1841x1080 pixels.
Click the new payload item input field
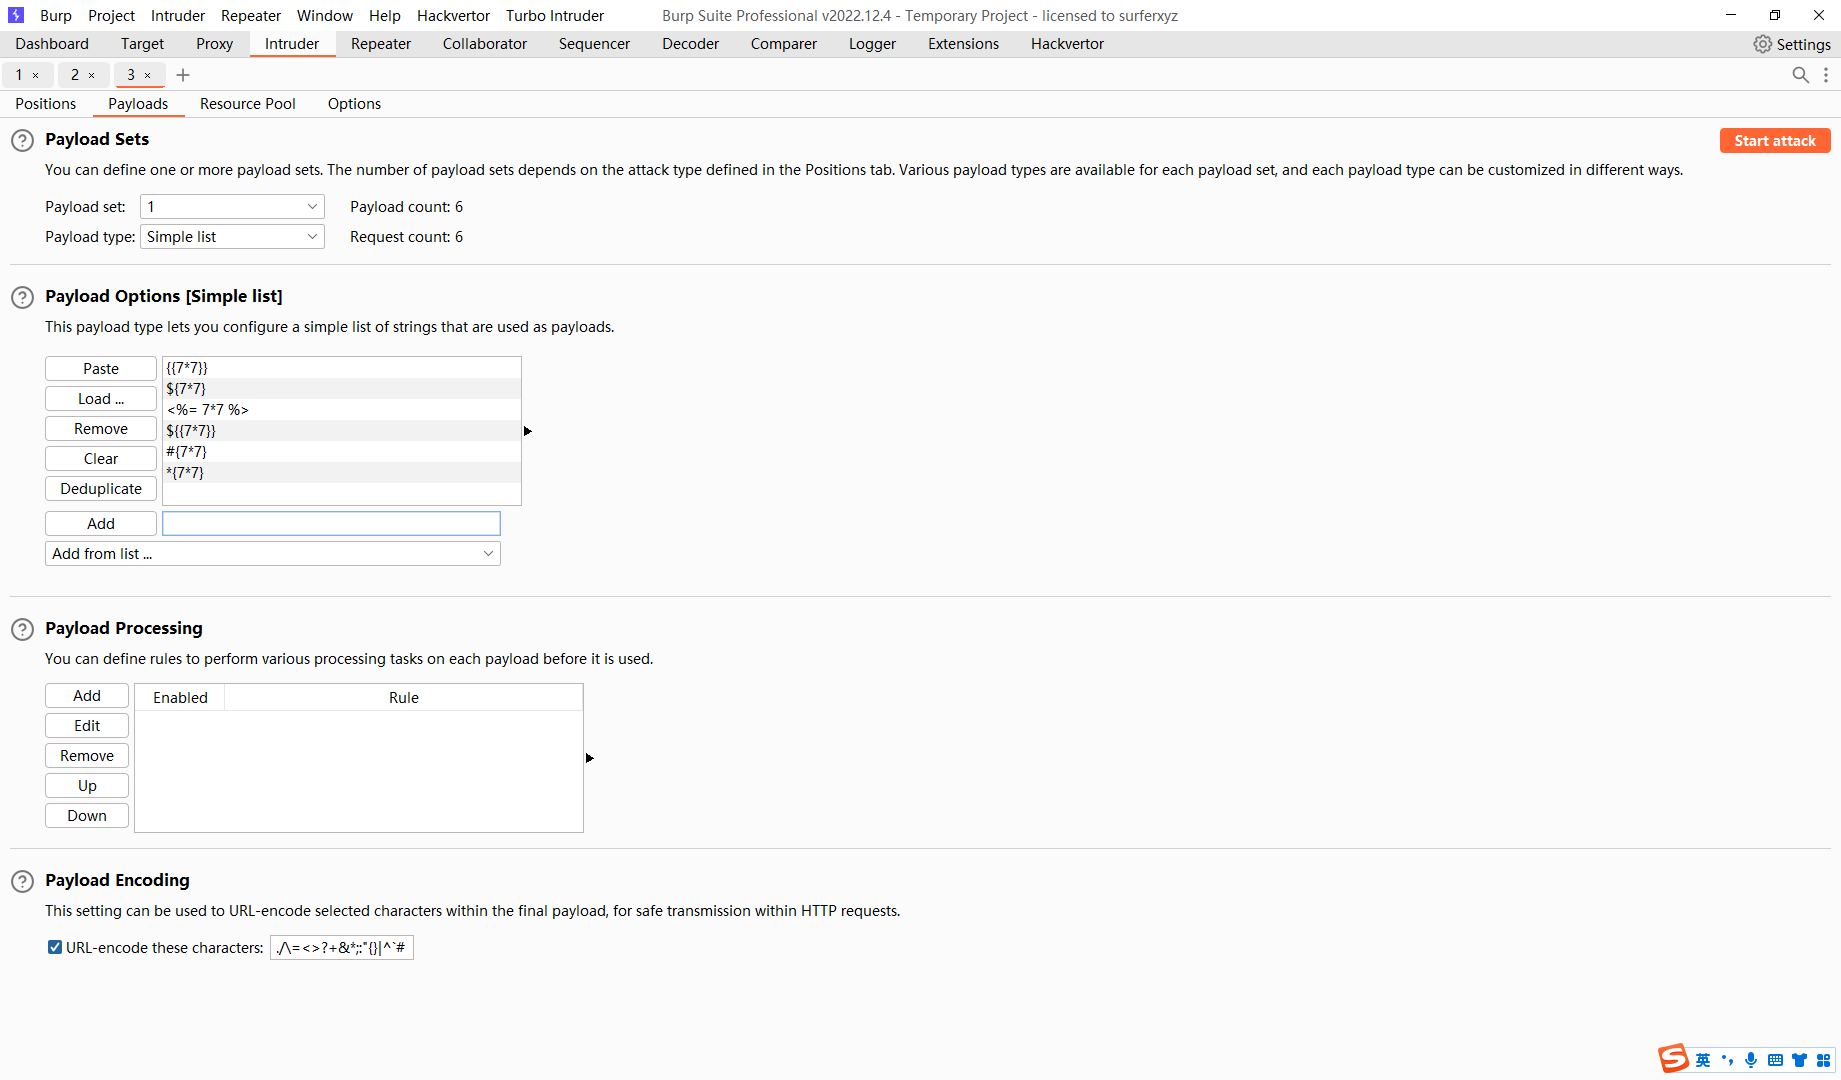pyautogui.click(x=331, y=524)
